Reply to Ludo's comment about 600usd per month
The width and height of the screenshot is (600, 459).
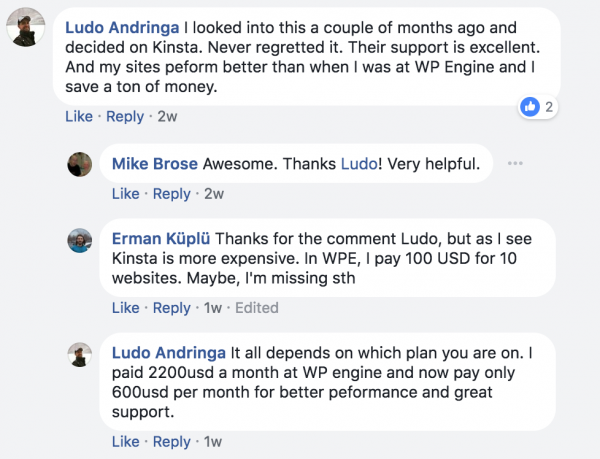point(171,442)
